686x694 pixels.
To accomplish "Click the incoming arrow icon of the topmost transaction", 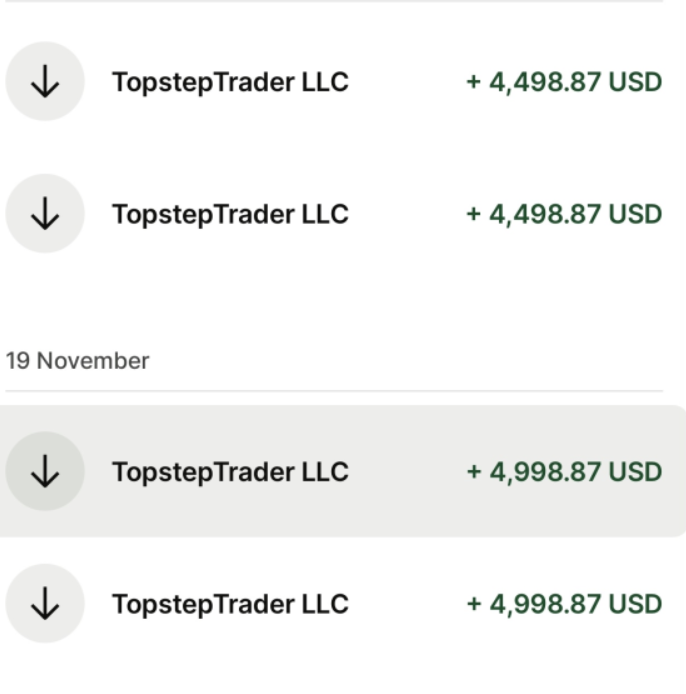I will pos(45,82).
